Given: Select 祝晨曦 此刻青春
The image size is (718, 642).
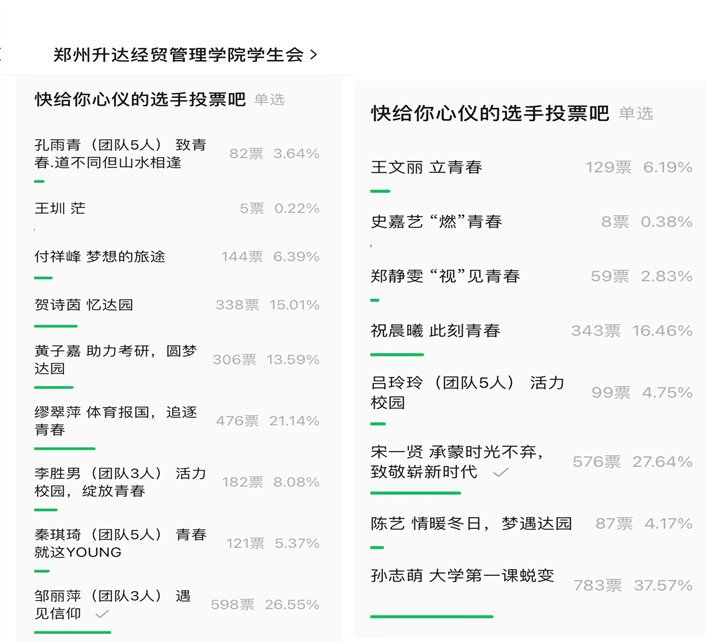Looking at the screenshot, I should 435,330.
